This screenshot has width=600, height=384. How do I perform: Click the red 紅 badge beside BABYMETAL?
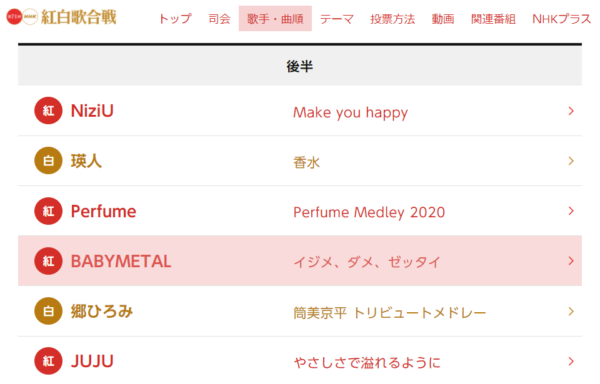(48, 261)
